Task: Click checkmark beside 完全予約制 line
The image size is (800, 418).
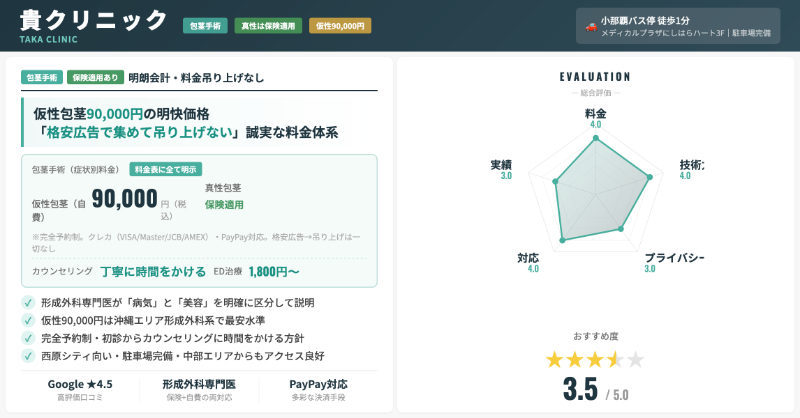Action: tap(27, 338)
